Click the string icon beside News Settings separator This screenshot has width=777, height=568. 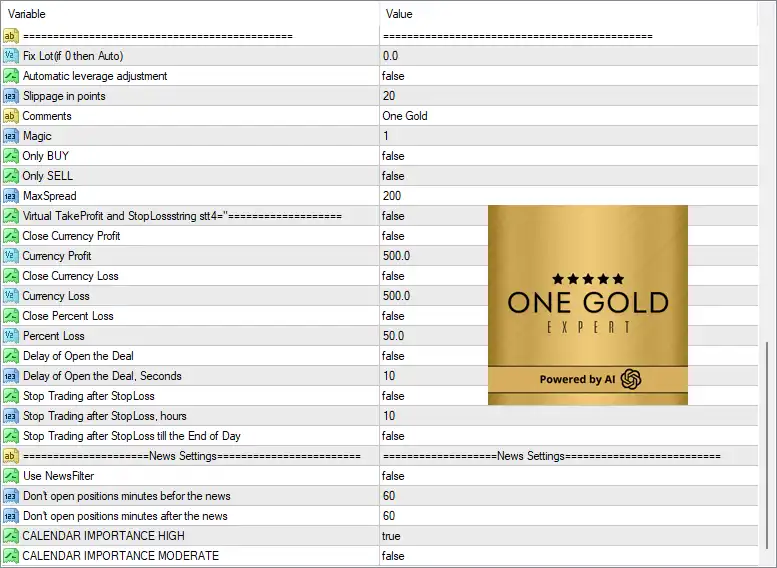coord(10,456)
